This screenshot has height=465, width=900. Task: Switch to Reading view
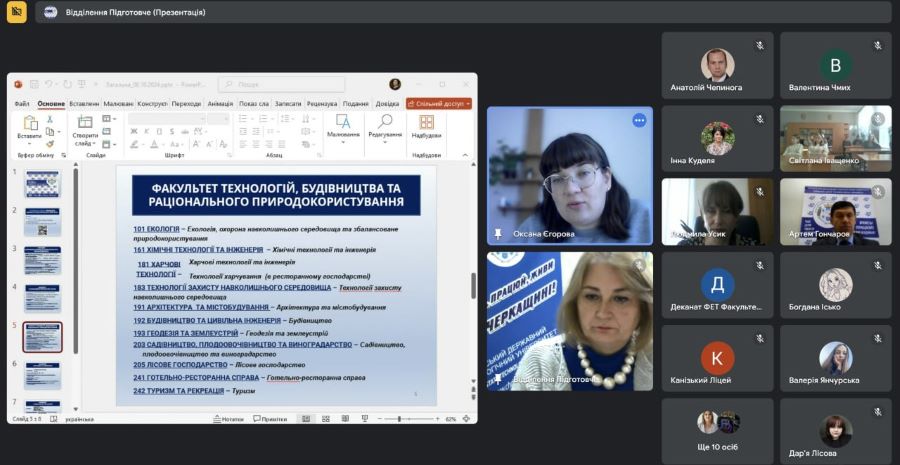pyautogui.click(x=345, y=419)
